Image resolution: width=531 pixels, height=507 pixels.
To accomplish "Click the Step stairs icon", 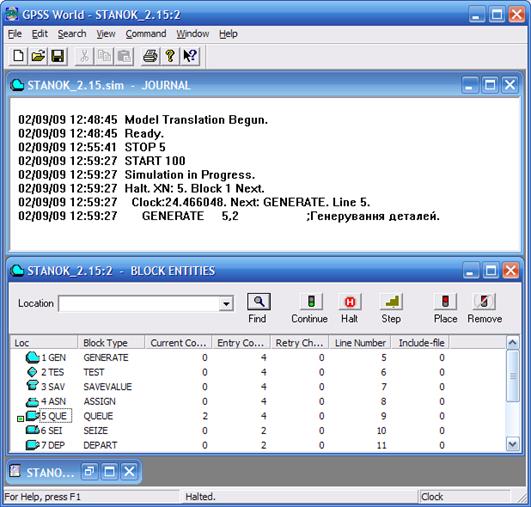I will click(391, 301).
